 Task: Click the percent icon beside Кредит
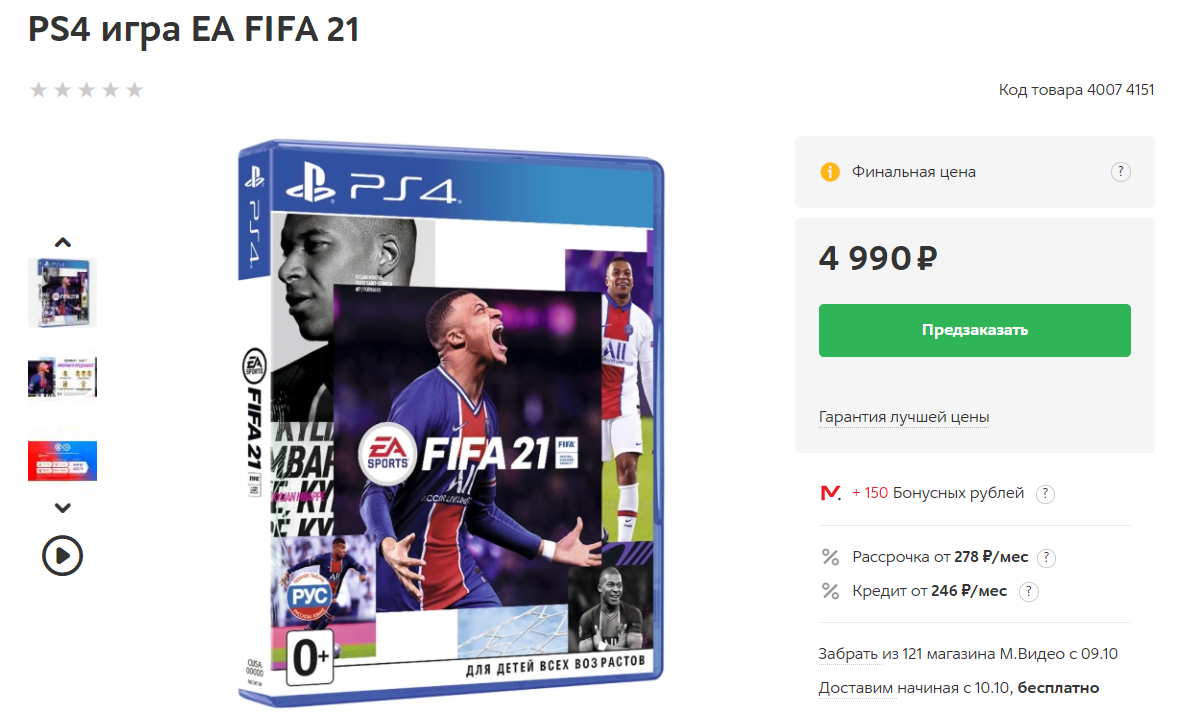[830, 591]
